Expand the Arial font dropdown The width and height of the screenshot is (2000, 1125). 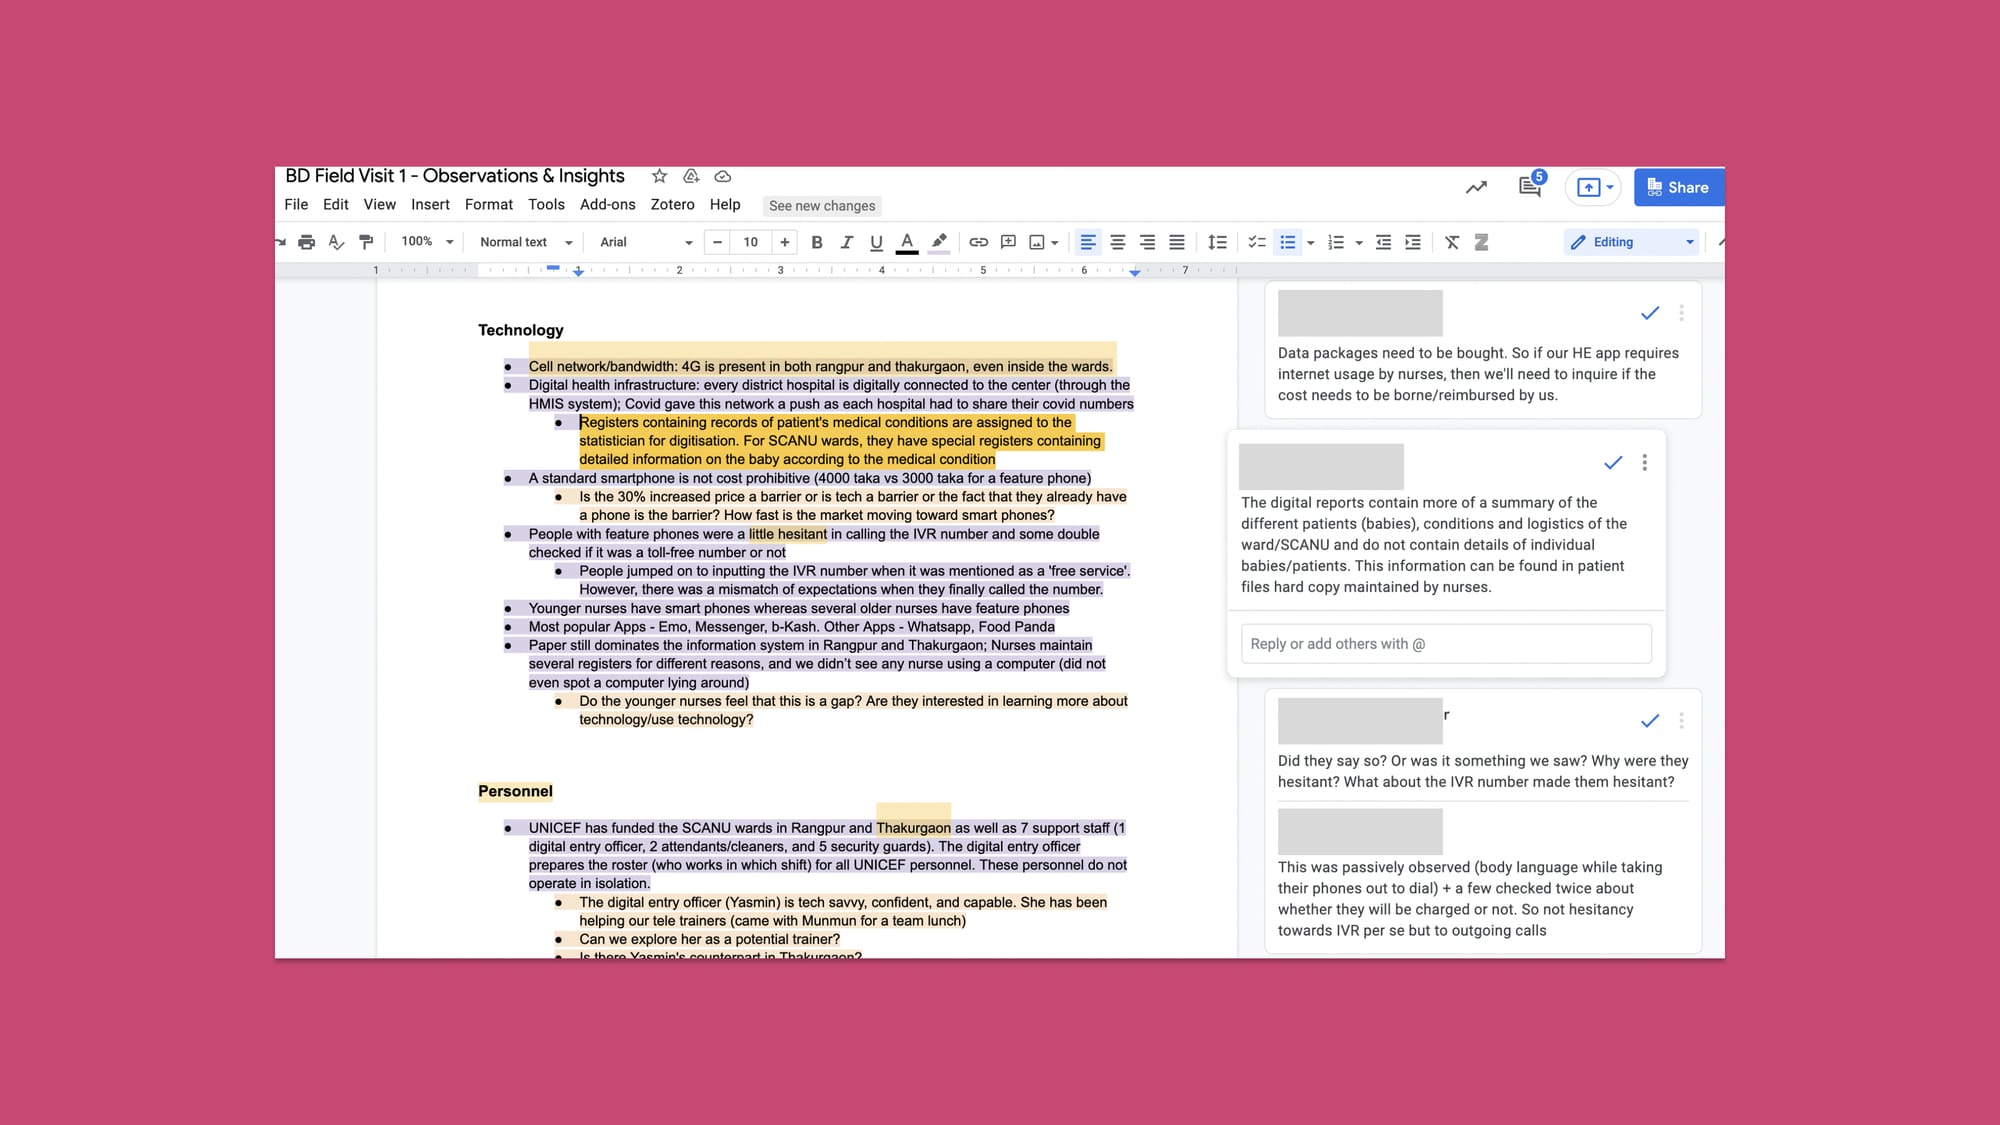click(646, 242)
